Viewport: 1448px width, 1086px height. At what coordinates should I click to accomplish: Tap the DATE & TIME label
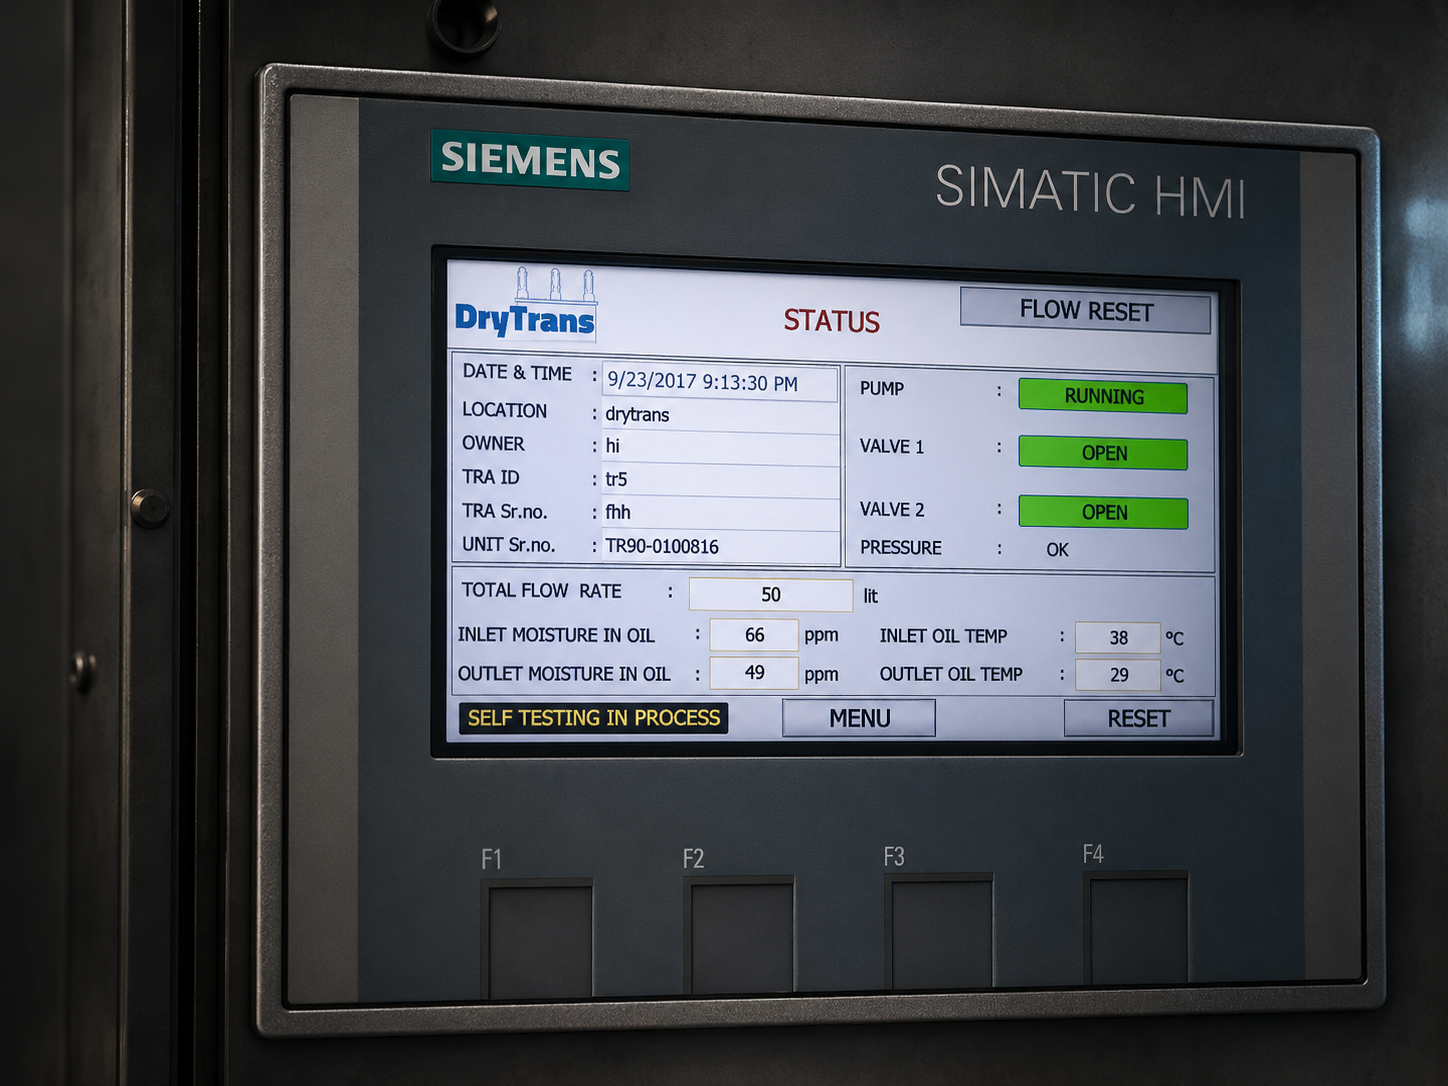tap(517, 372)
